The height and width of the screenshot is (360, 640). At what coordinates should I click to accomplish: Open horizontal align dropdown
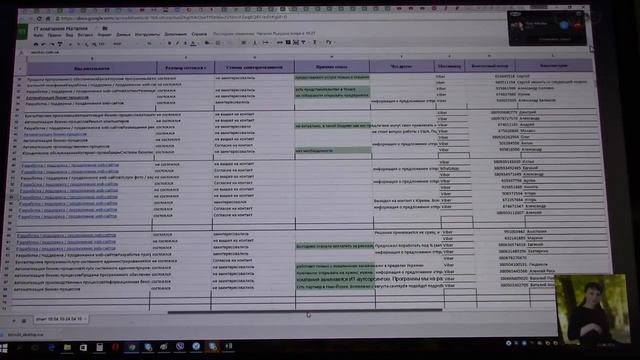(244, 42)
